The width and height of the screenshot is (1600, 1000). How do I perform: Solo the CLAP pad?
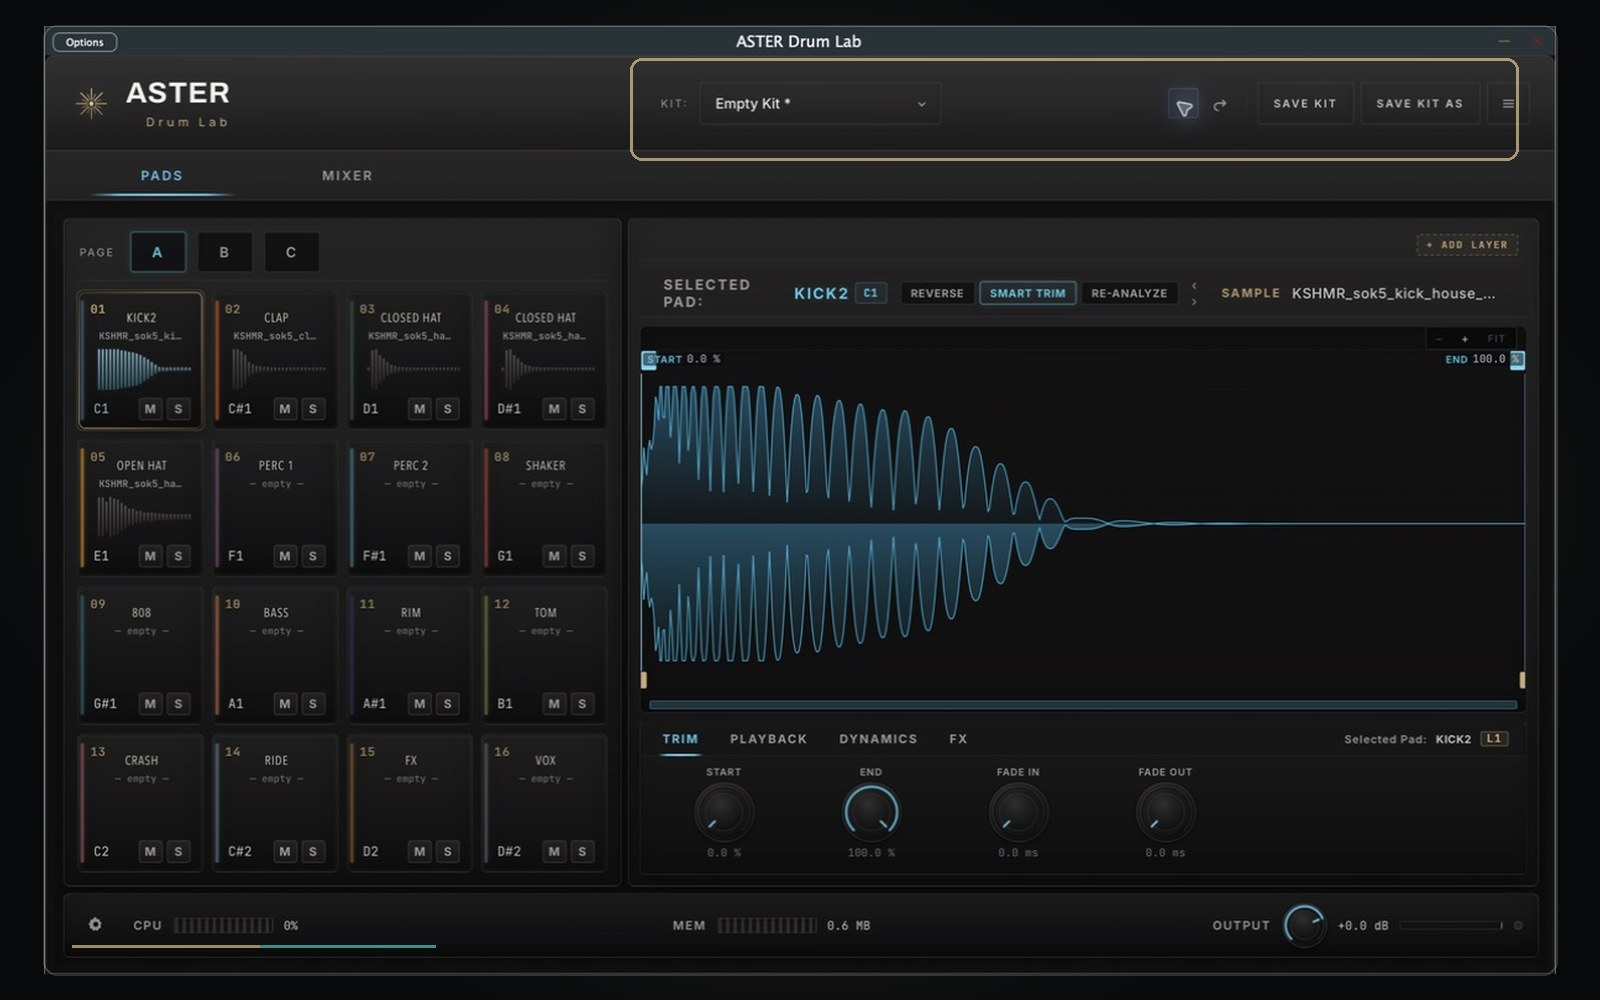313,408
